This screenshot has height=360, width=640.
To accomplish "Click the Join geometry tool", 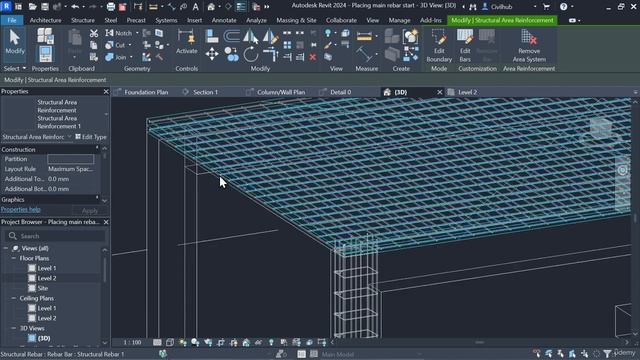I will 116,57.
